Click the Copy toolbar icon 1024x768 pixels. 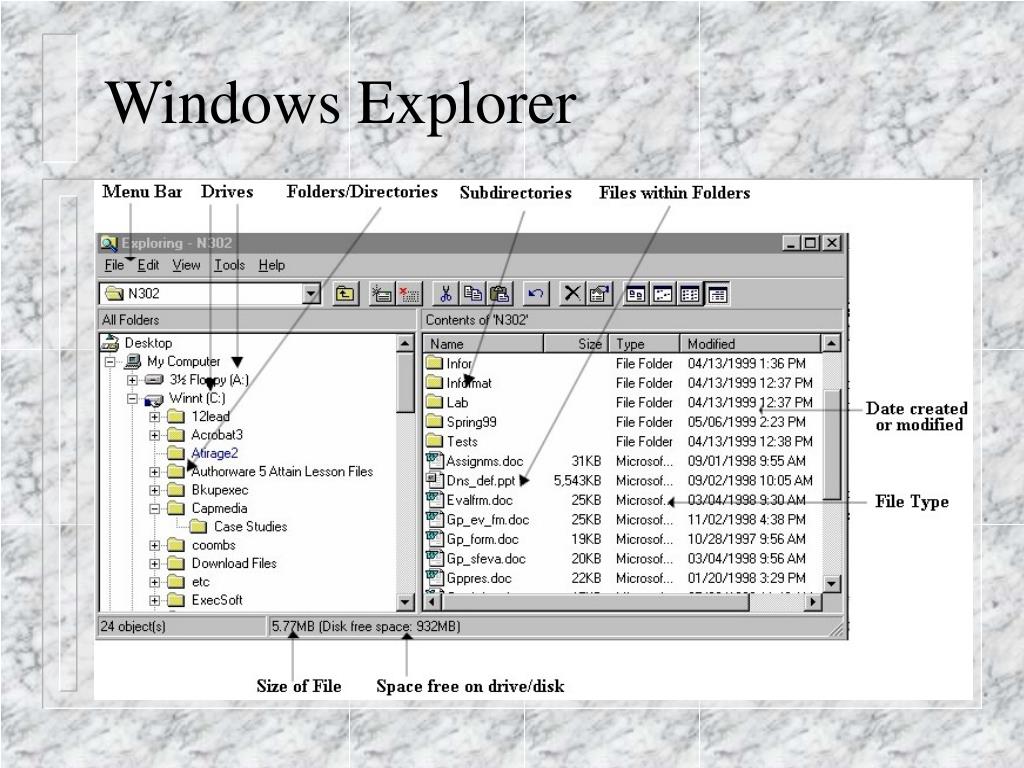(x=473, y=294)
